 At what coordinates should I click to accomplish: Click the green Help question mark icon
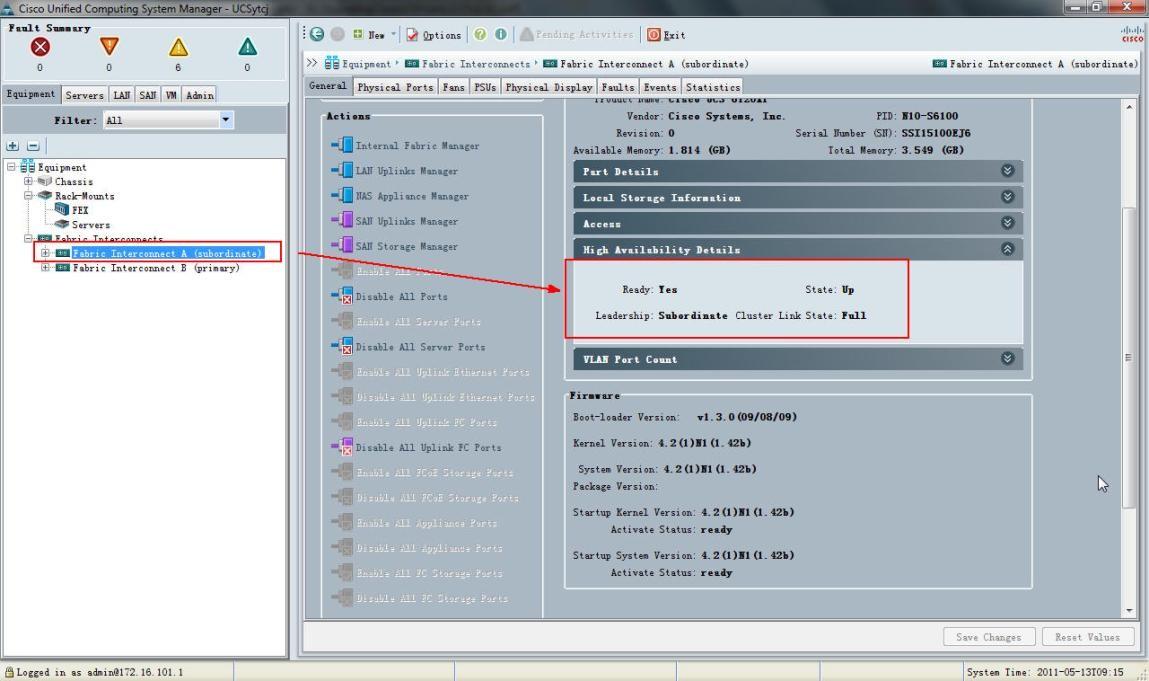pyautogui.click(x=480, y=34)
